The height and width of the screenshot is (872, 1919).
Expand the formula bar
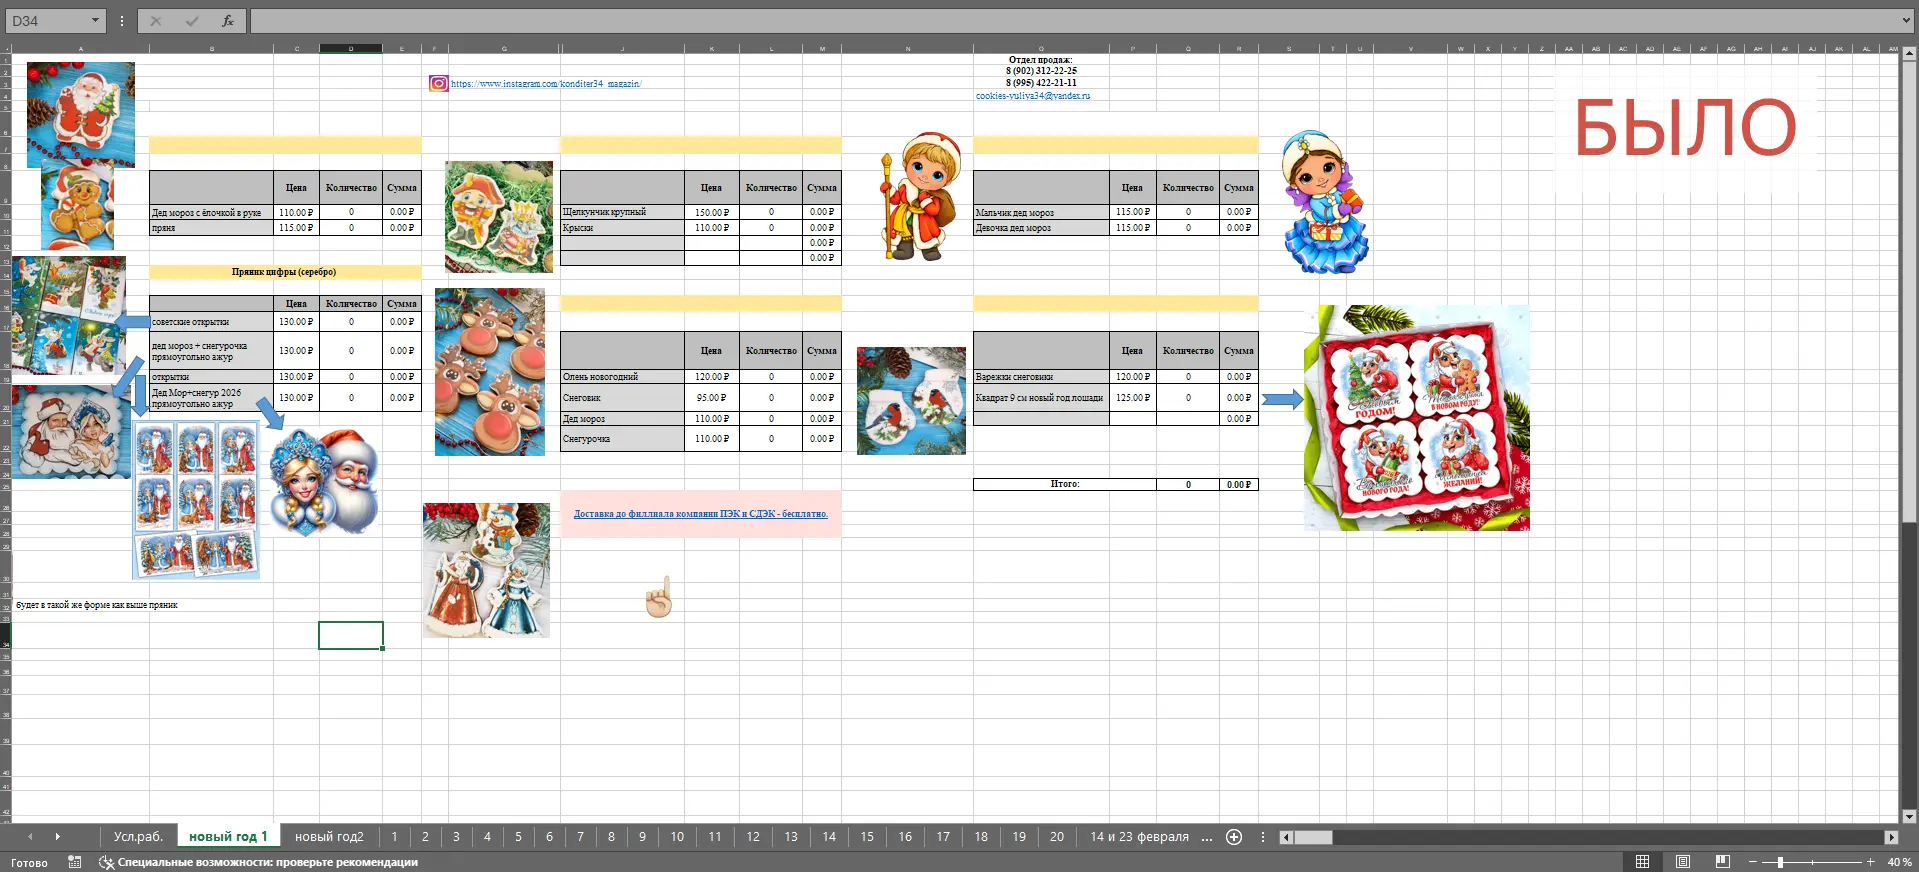(1907, 21)
